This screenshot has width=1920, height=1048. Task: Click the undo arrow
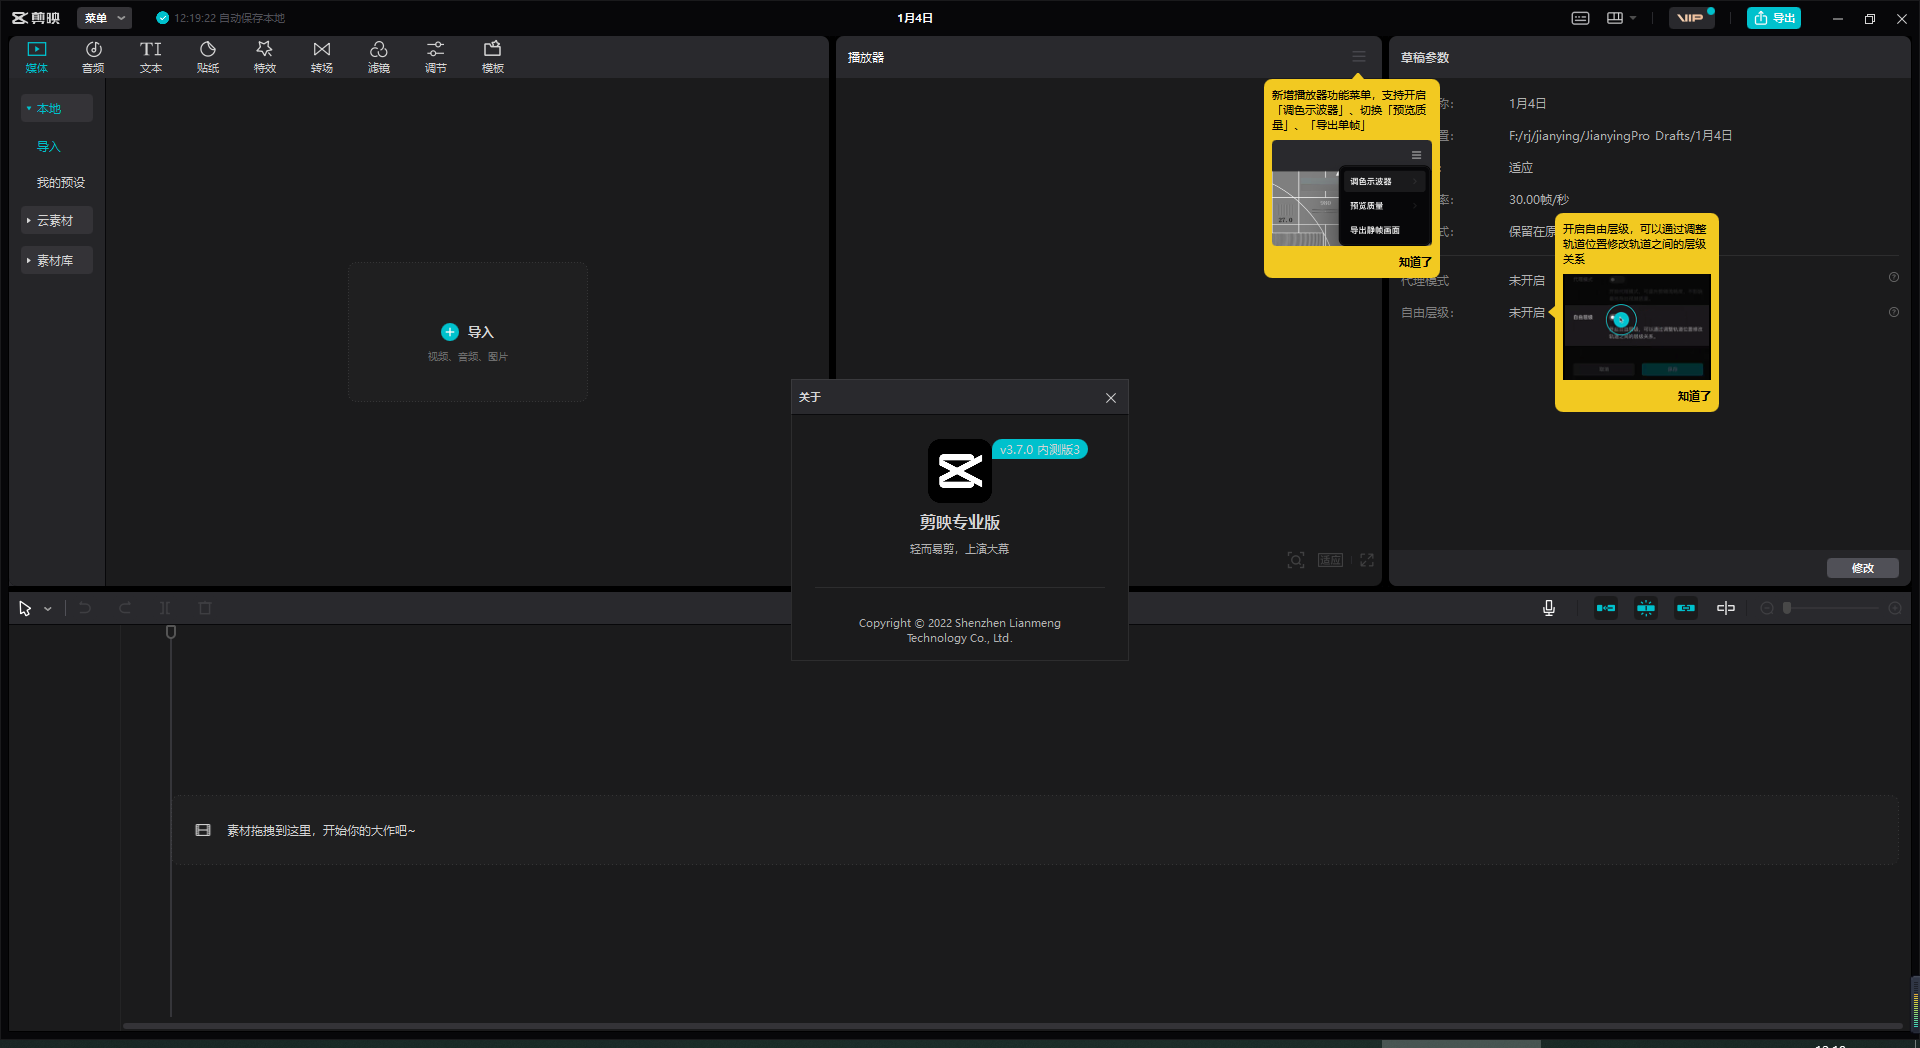[85, 608]
